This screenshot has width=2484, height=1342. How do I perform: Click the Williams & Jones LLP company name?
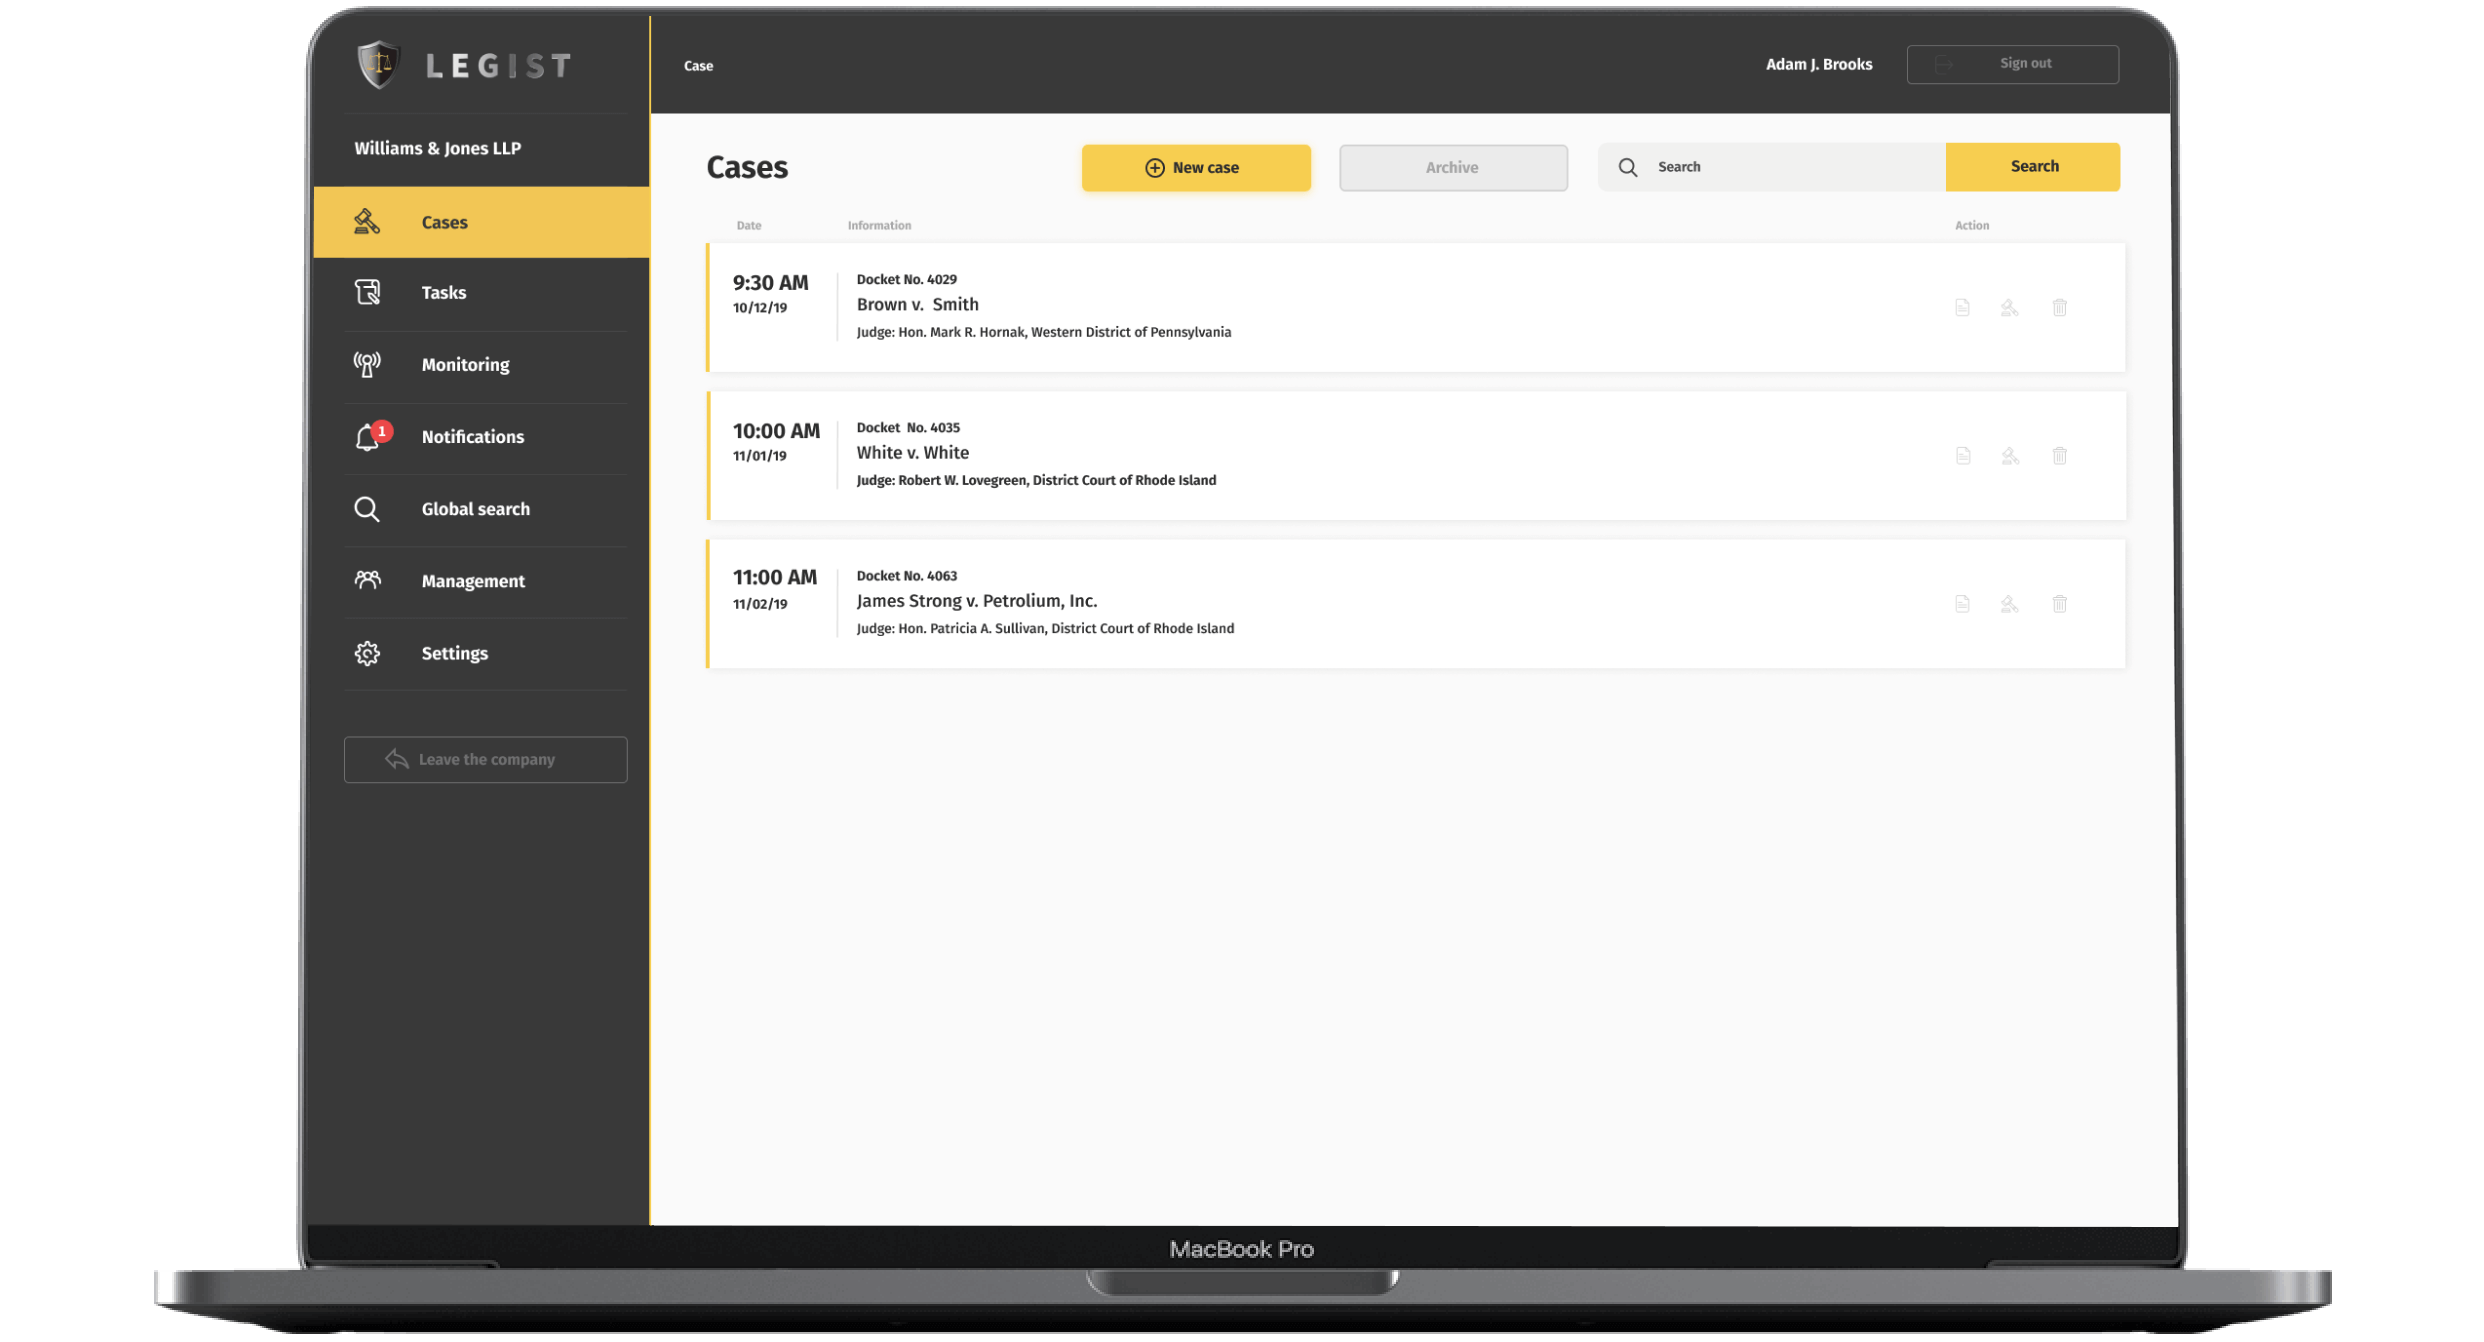pyautogui.click(x=437, y=148)
